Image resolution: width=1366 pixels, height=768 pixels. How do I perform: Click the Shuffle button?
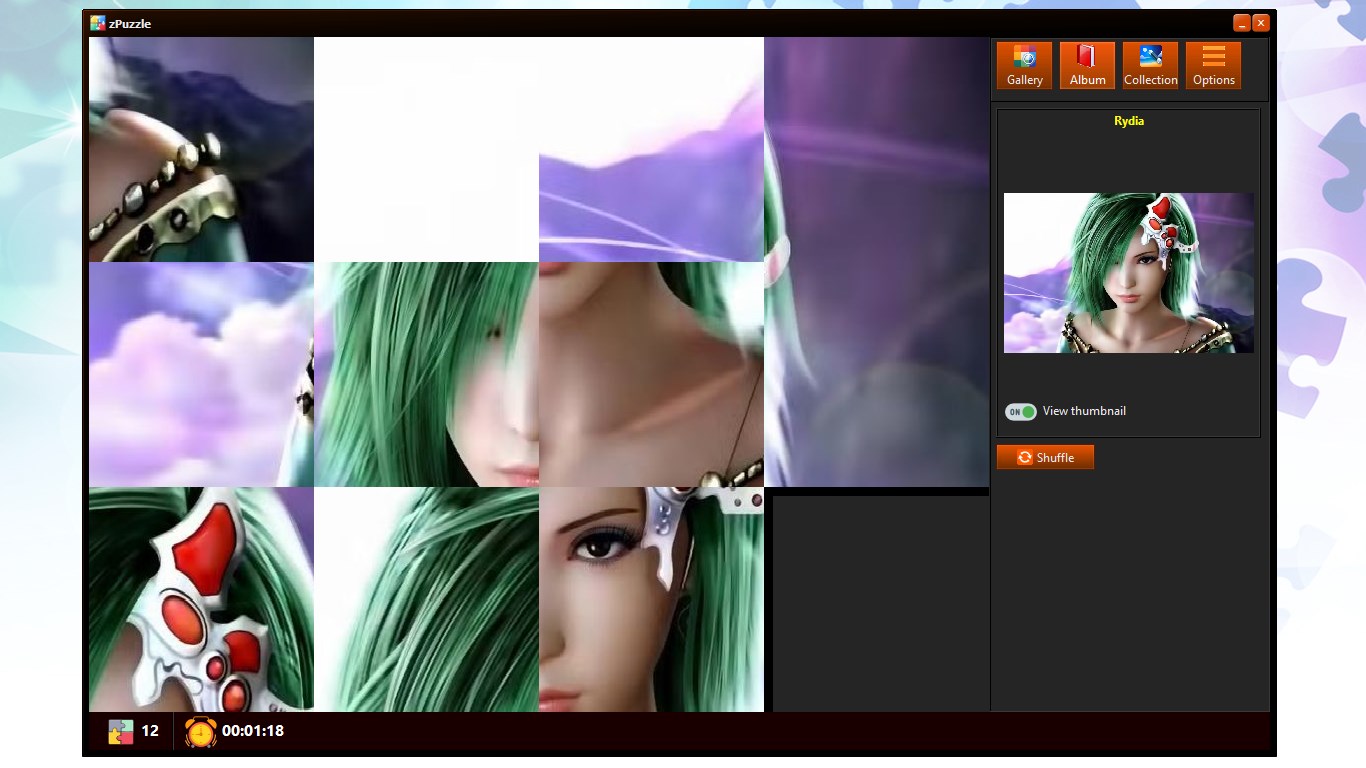[x=1045, y=457]
